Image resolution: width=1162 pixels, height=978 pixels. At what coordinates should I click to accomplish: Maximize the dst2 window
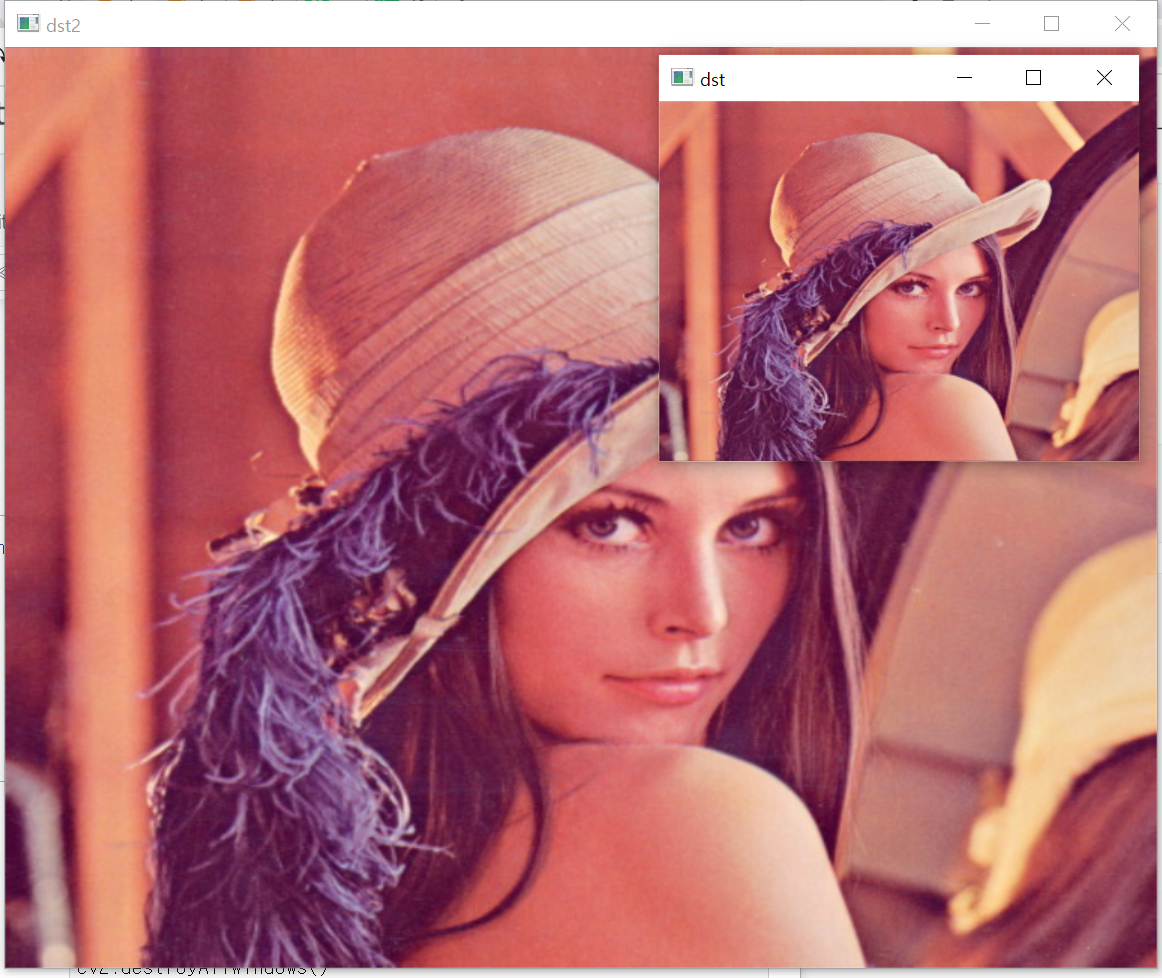tap(1051, 24)
